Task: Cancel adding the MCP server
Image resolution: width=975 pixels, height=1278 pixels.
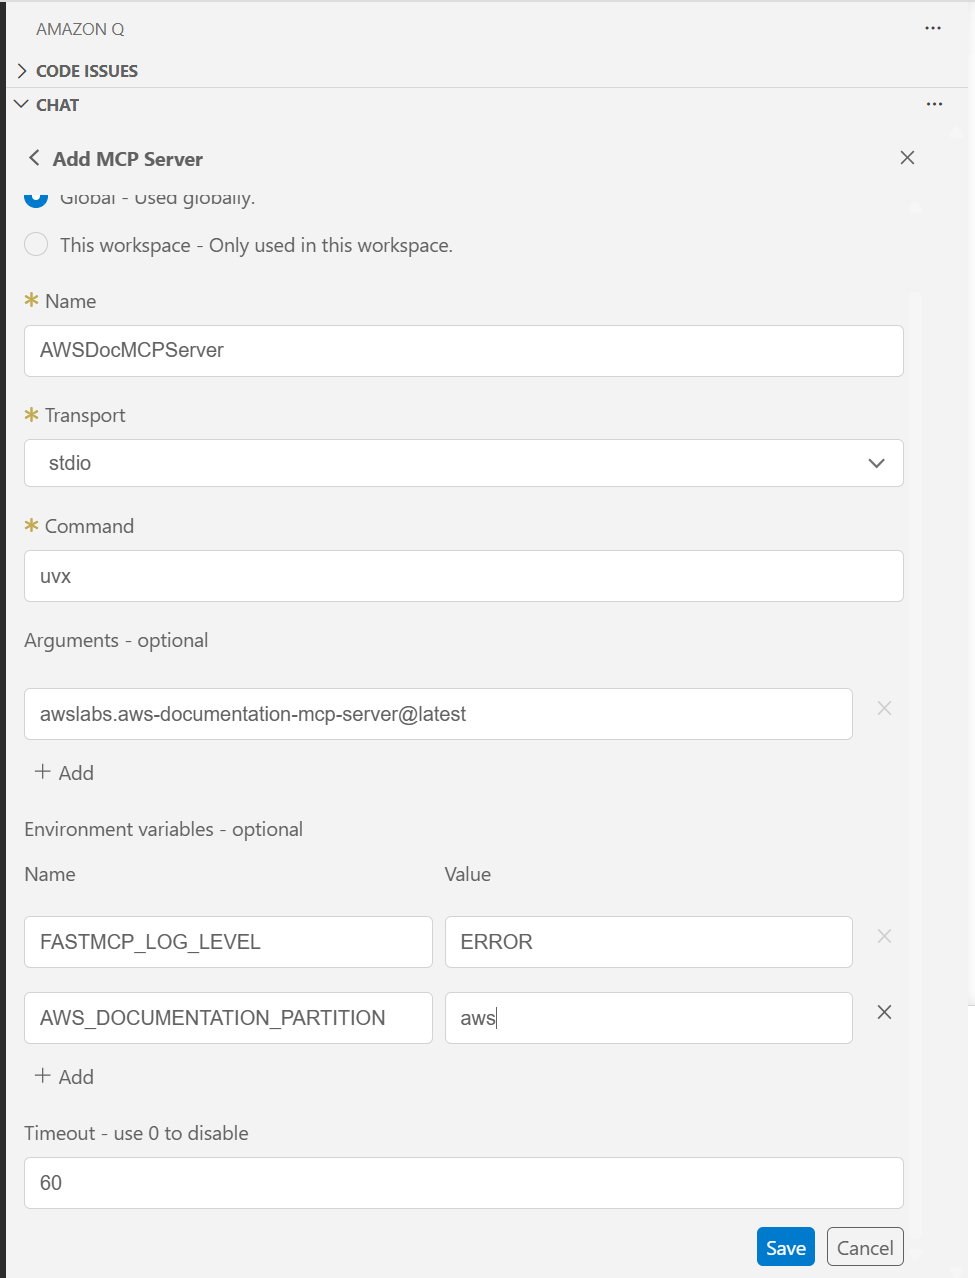Action: click(865, 1247)
